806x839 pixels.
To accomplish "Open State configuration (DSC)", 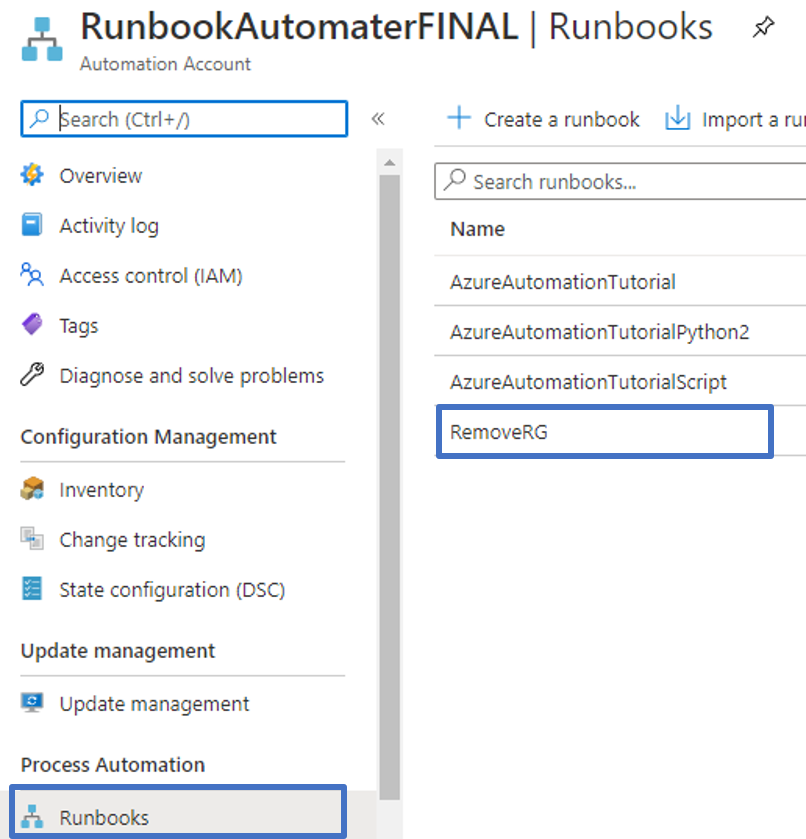I will pos(172,590).
